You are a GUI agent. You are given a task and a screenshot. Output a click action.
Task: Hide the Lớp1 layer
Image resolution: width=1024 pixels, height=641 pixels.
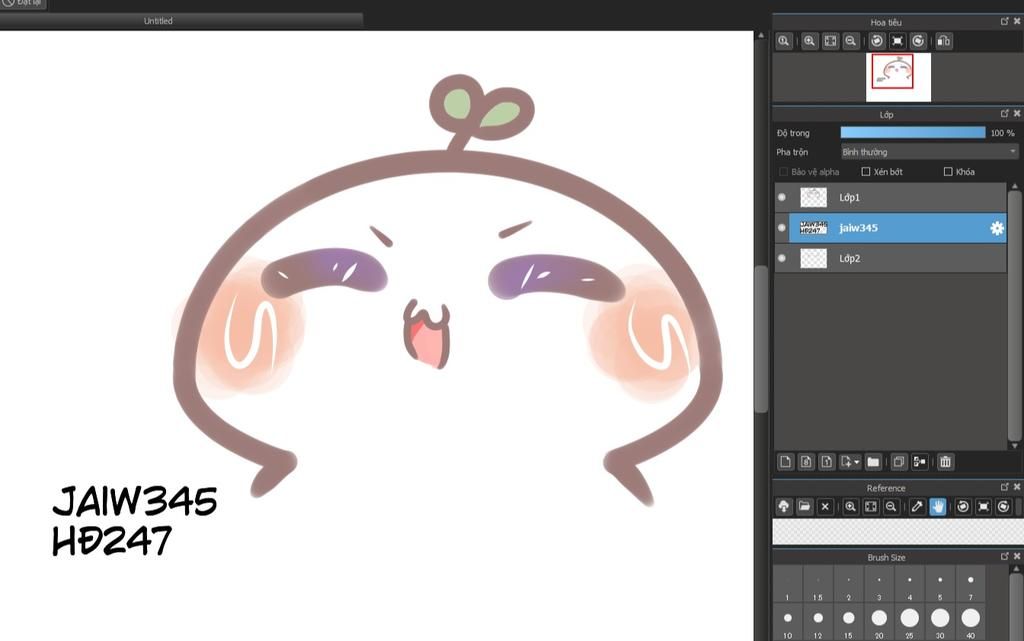click(782, 197)
